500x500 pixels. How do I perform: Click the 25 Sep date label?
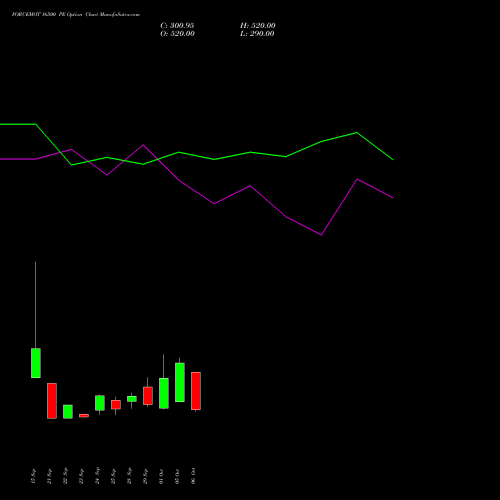pos(113,476)
